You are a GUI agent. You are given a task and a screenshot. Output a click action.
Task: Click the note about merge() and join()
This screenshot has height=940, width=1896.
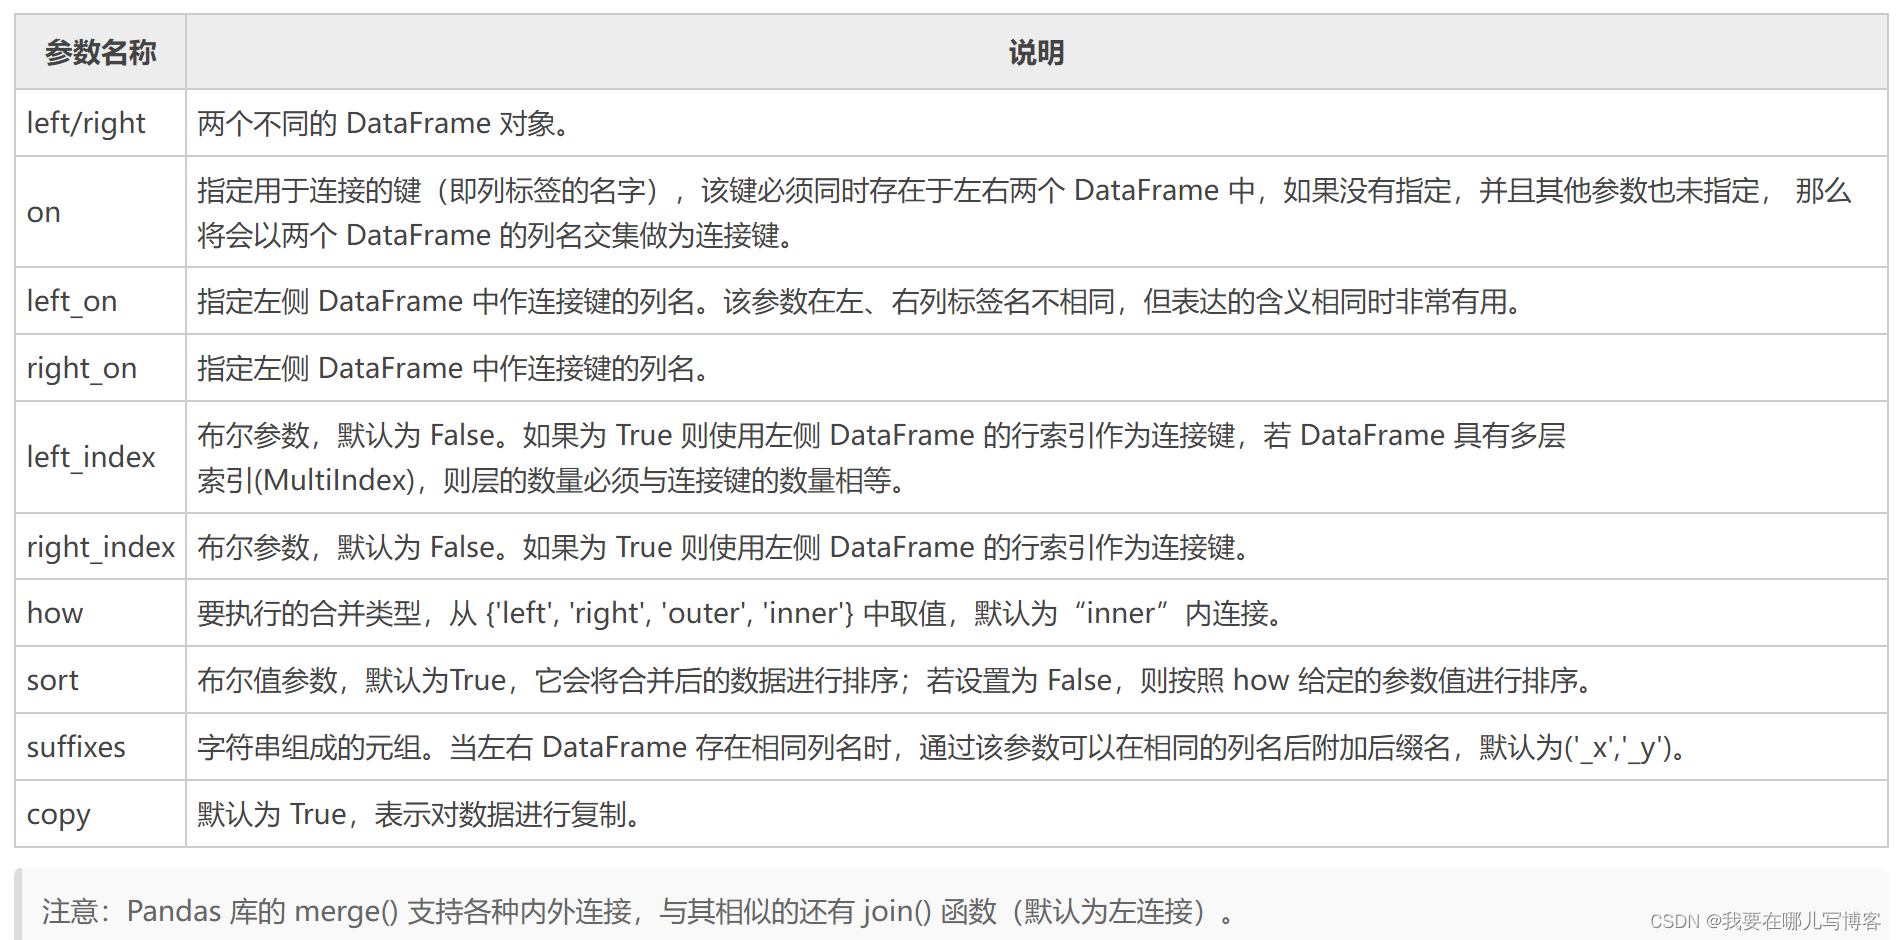(x=640, y=911)
